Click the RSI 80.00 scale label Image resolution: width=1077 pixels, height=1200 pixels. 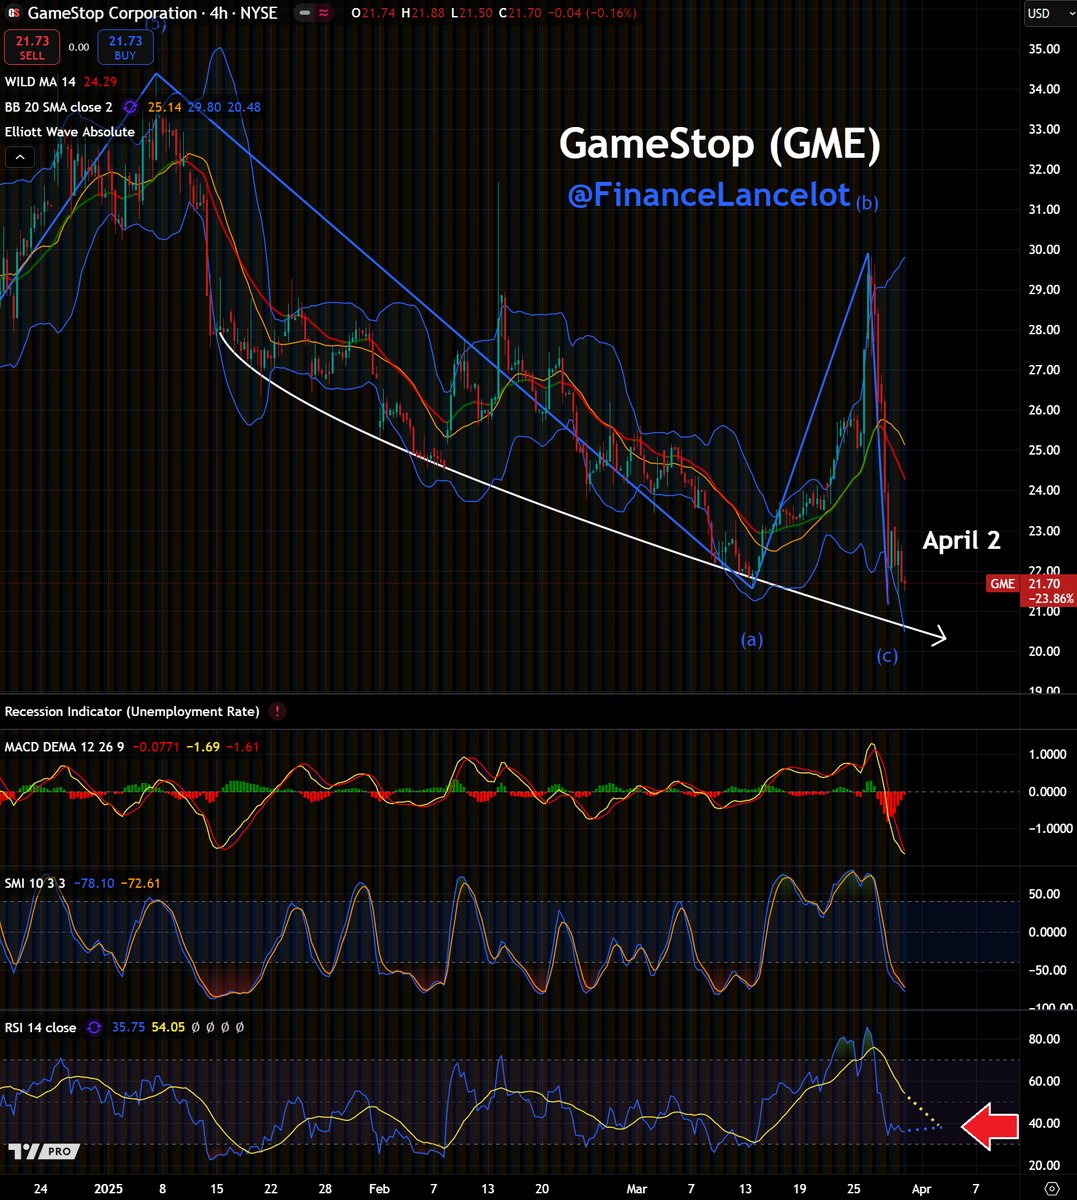point(1044,1039)
